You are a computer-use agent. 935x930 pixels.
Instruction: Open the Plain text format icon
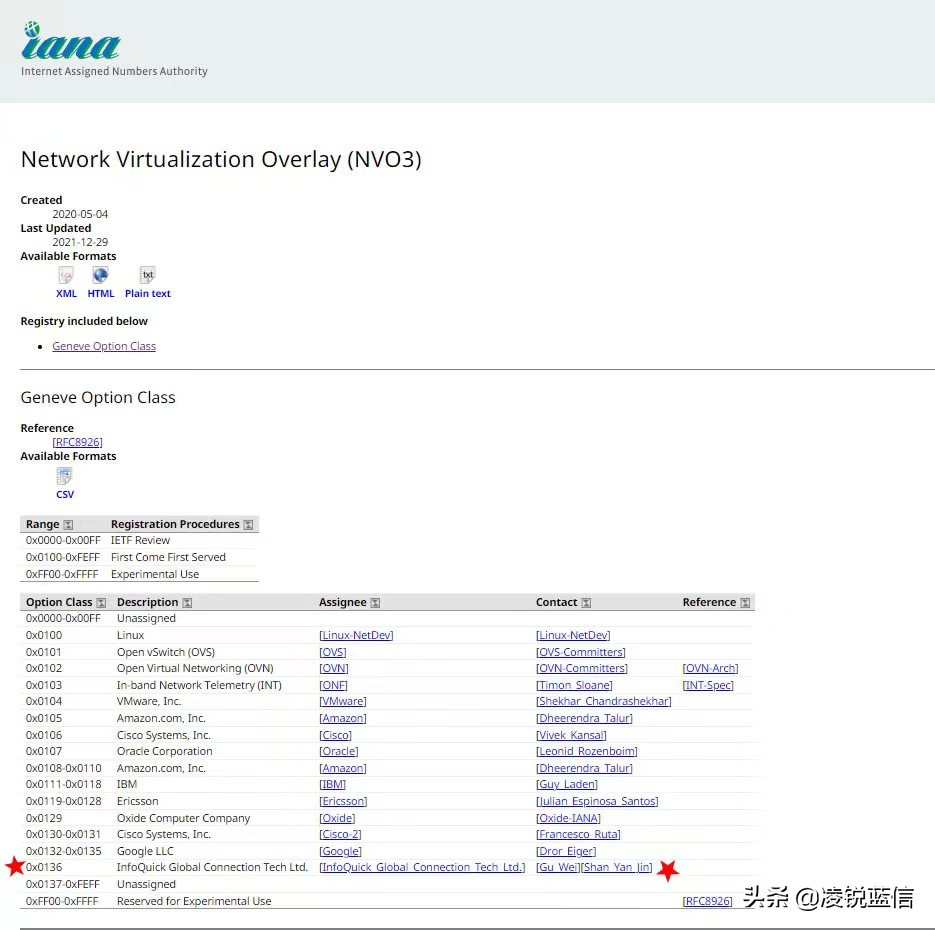point(148,276)
